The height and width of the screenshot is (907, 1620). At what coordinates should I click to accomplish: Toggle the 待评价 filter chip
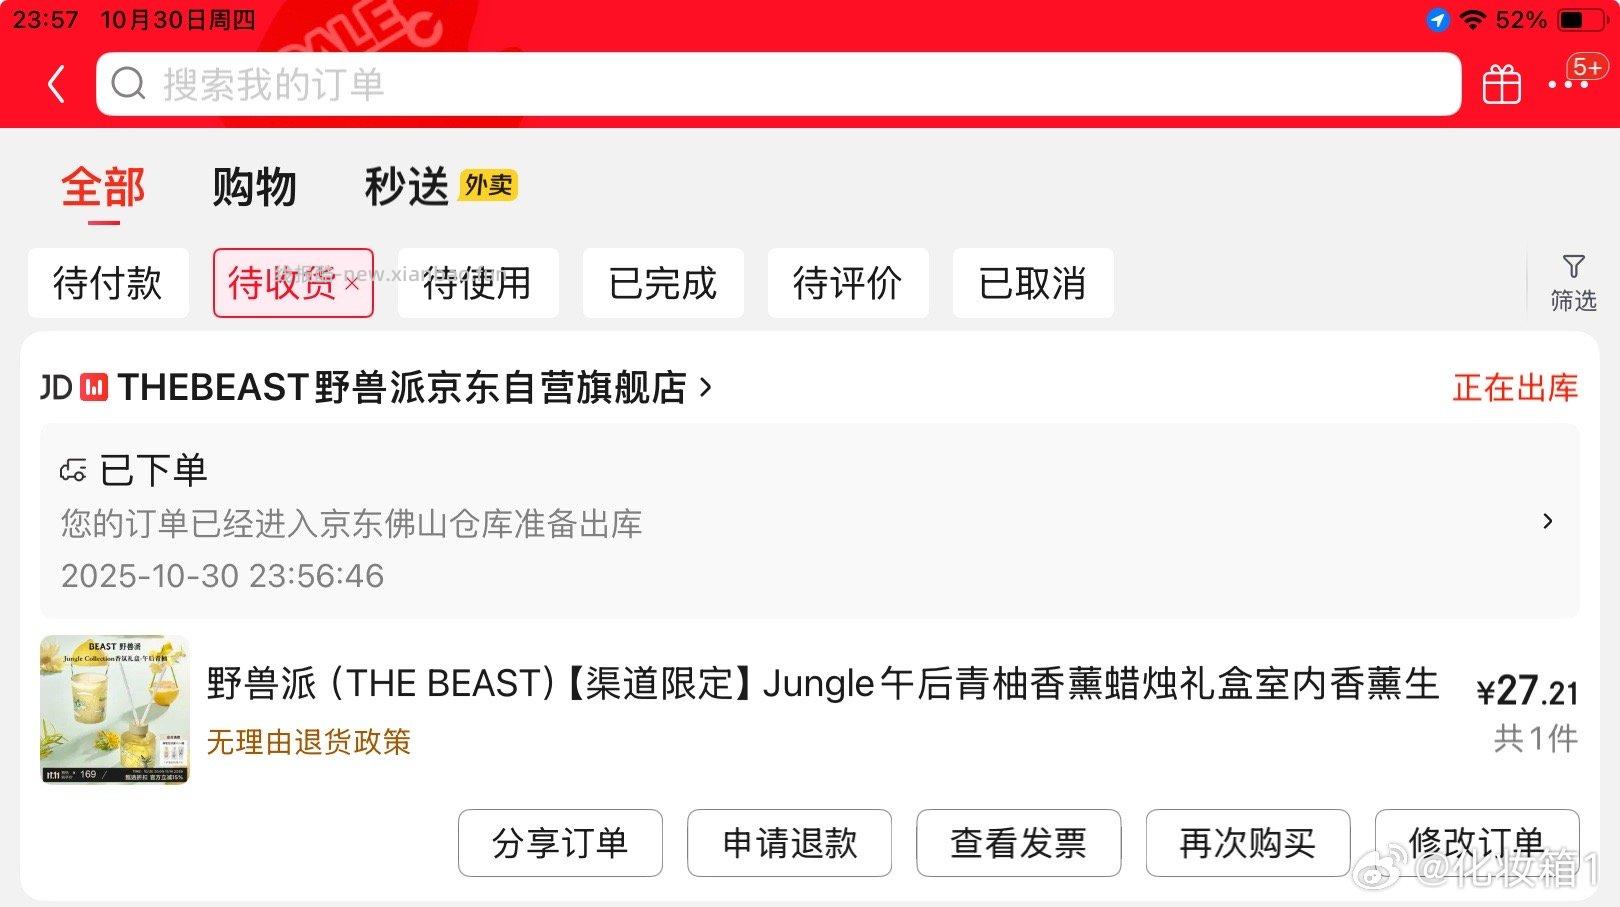click(x=848, y=283)
